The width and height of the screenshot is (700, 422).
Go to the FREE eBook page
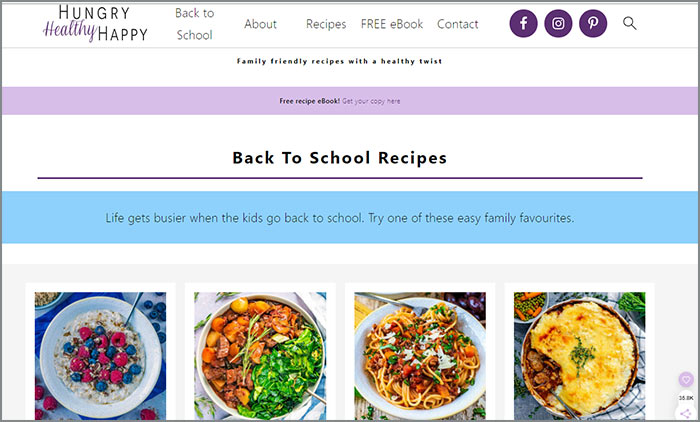pyautogui.click(x=392, y=24)
